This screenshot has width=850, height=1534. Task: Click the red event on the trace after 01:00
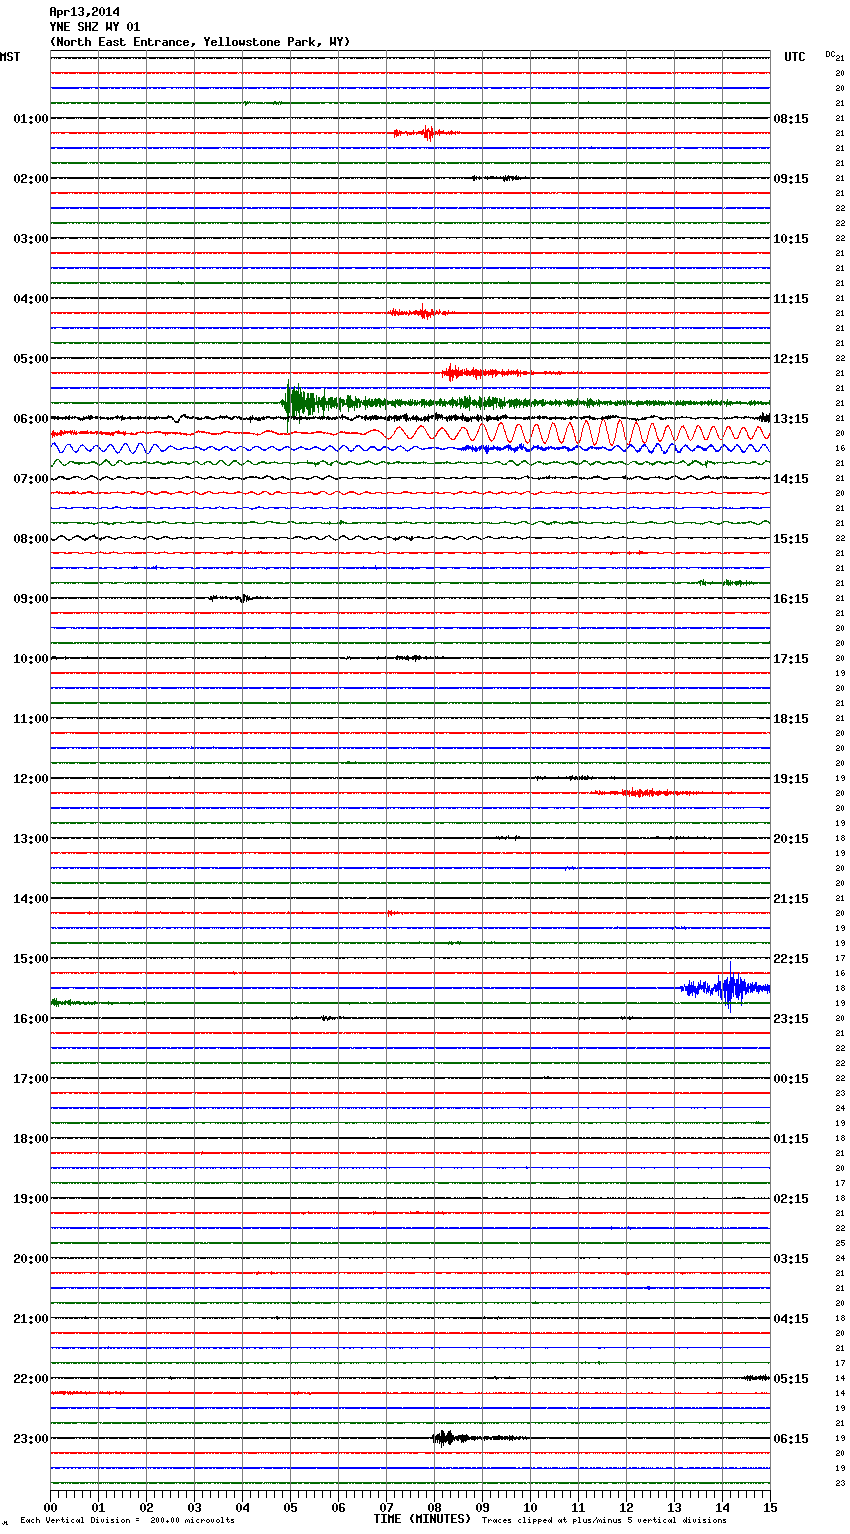[x=425, y=133]
